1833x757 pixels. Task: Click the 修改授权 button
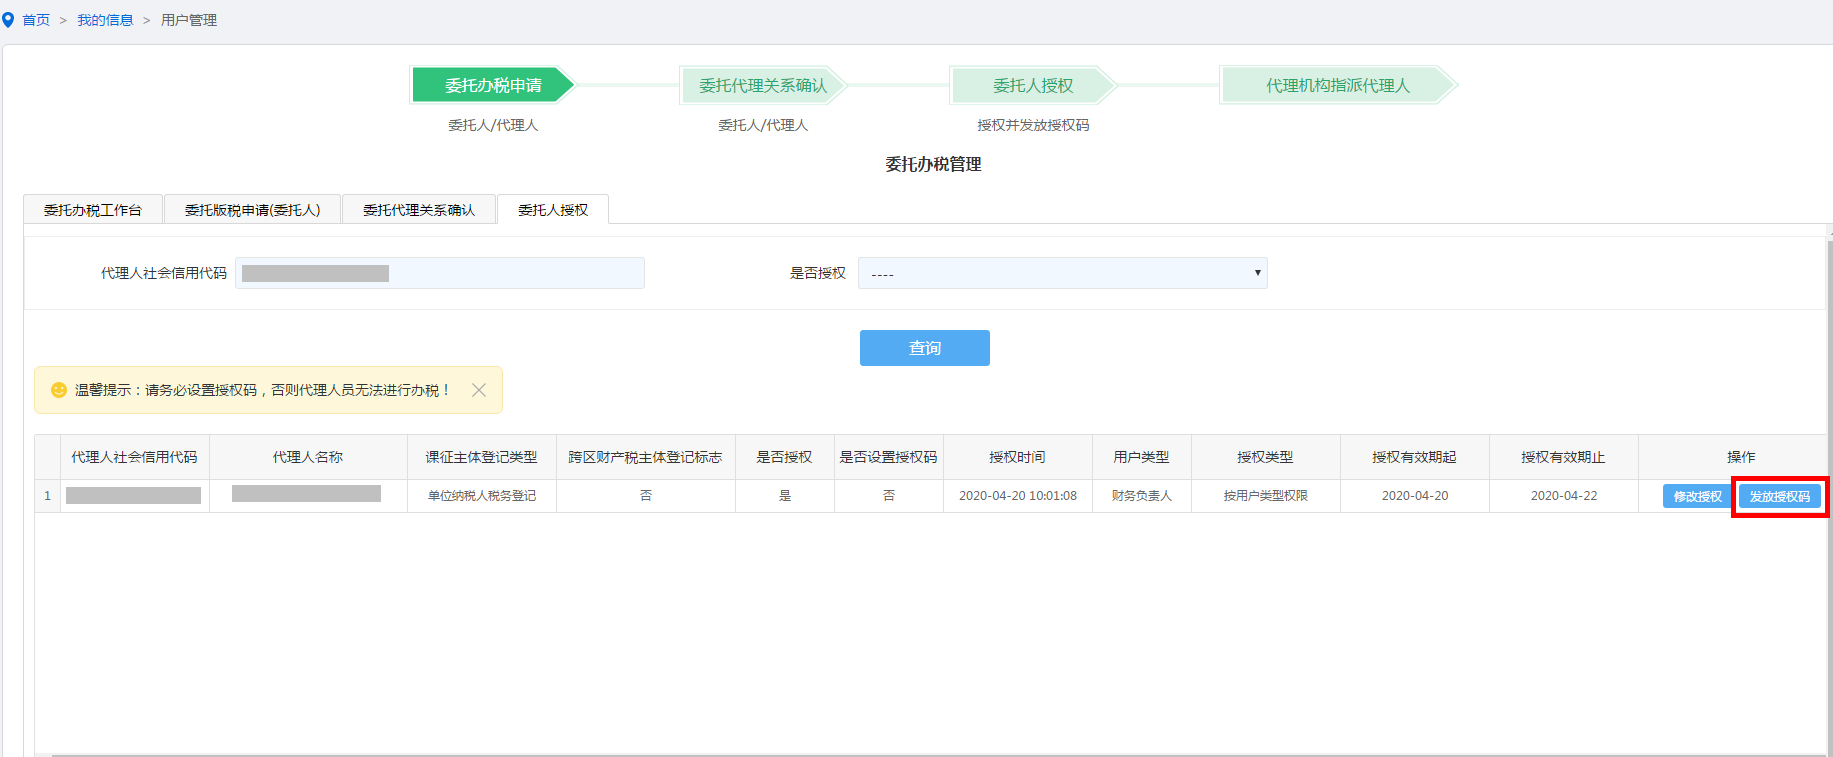pos(1697,496)
